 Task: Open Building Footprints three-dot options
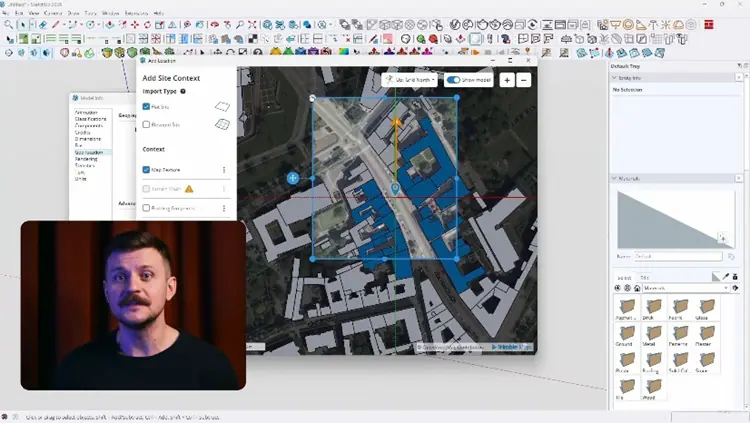tap(224, 208)
